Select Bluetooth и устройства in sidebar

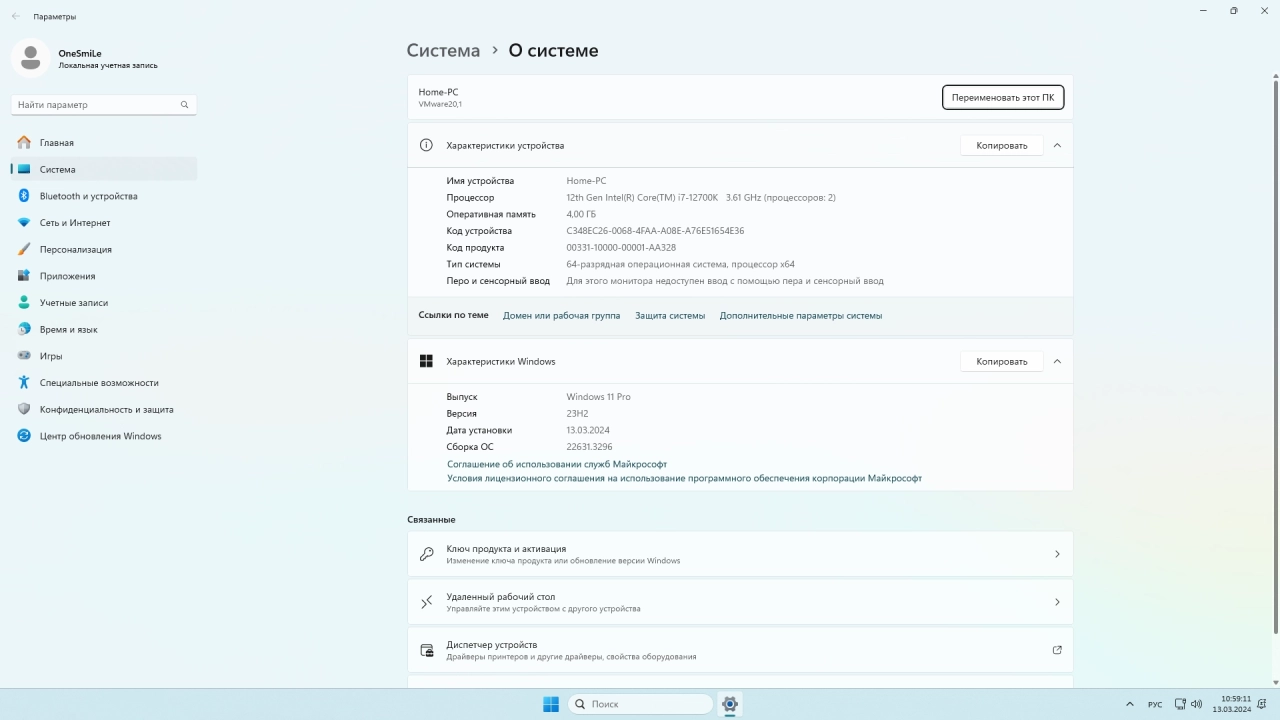(104, 196)
